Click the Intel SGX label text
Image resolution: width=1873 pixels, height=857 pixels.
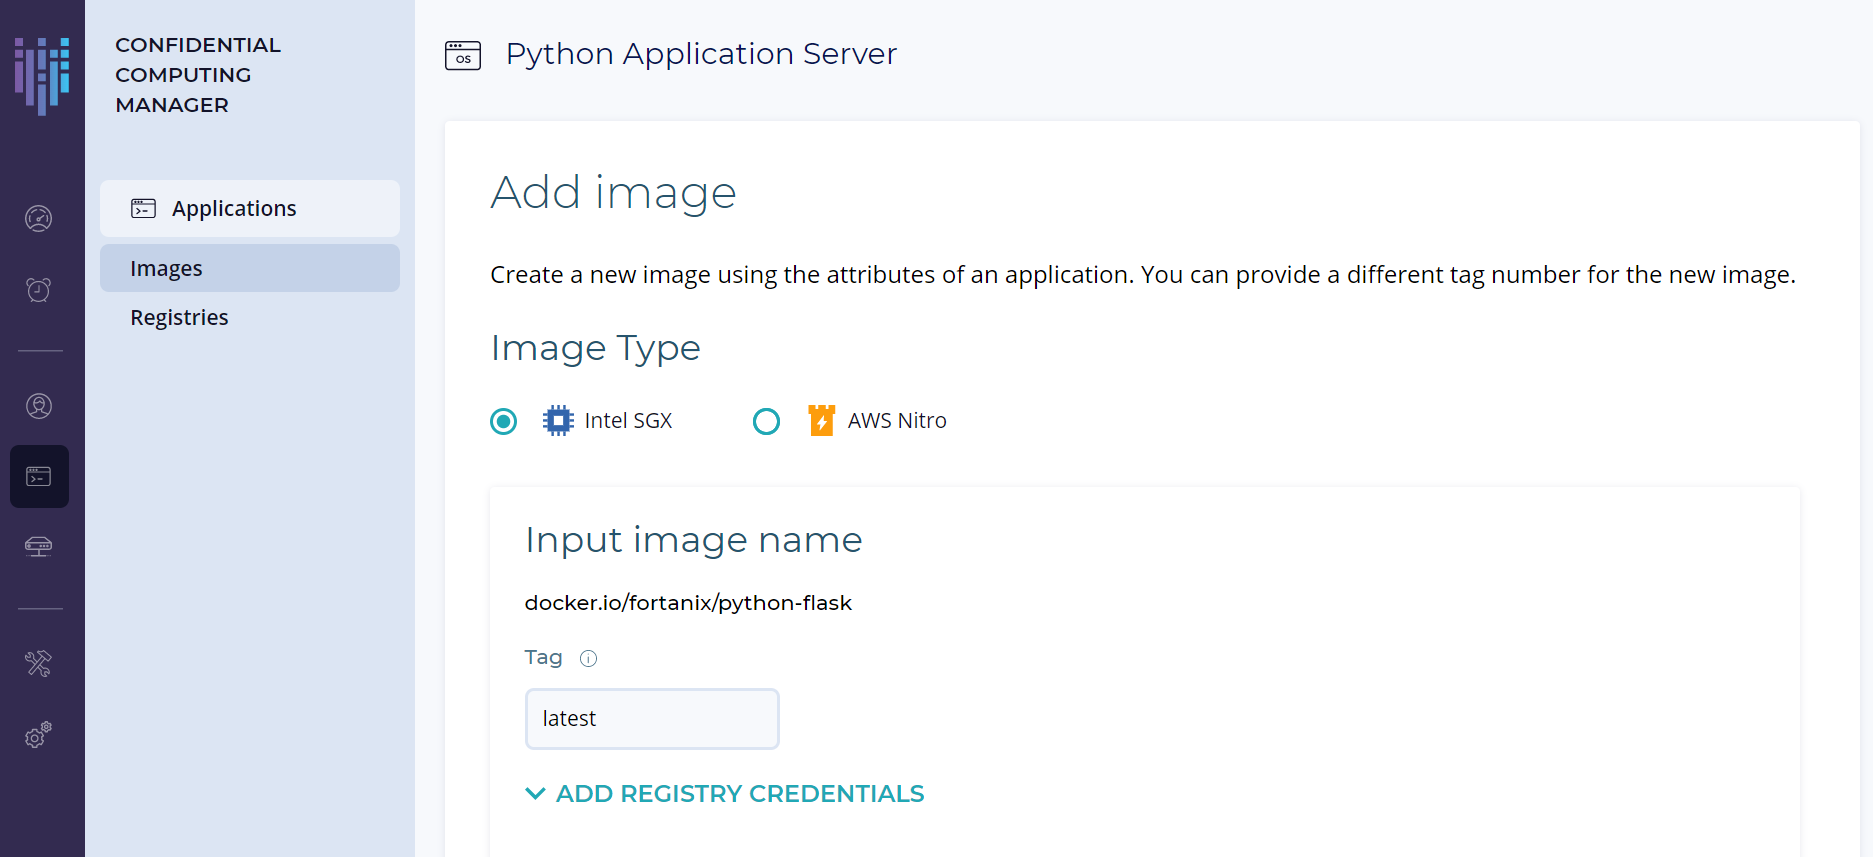(628, 421)
